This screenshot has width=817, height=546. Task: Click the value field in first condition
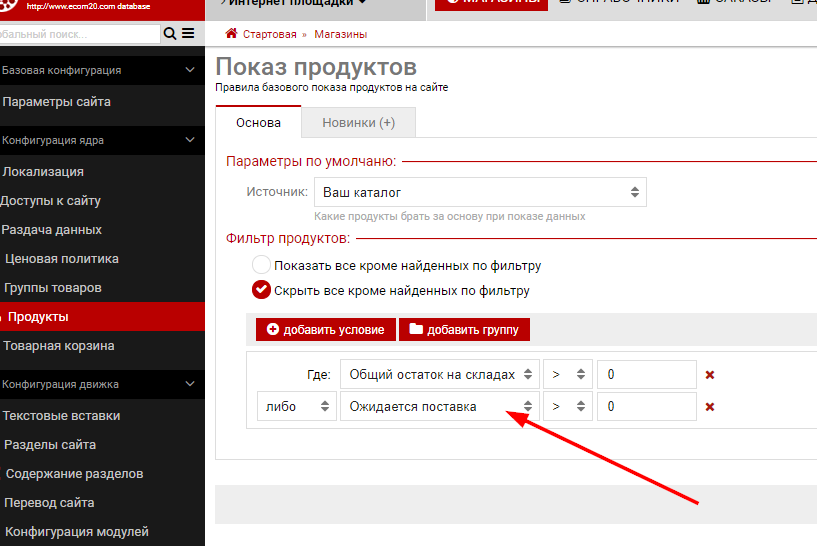coord(646,375)
